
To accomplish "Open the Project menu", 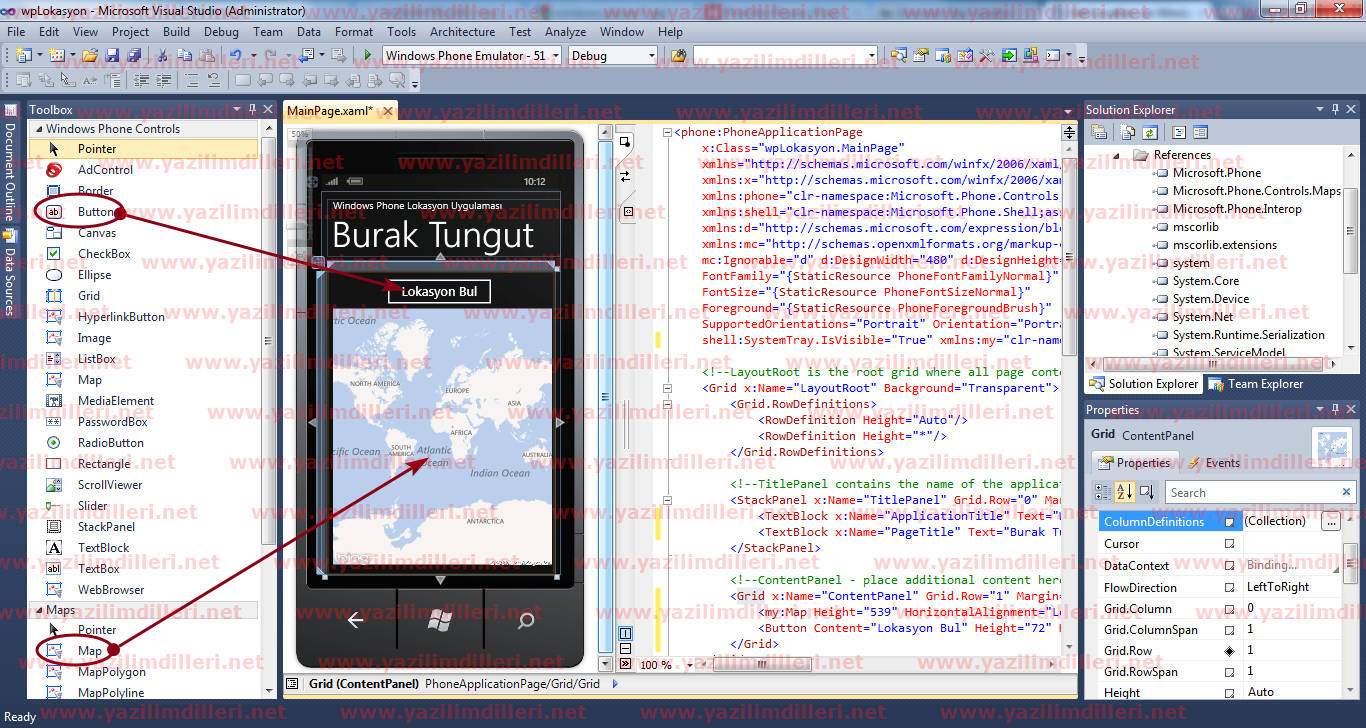I will (x=130, y=32).
